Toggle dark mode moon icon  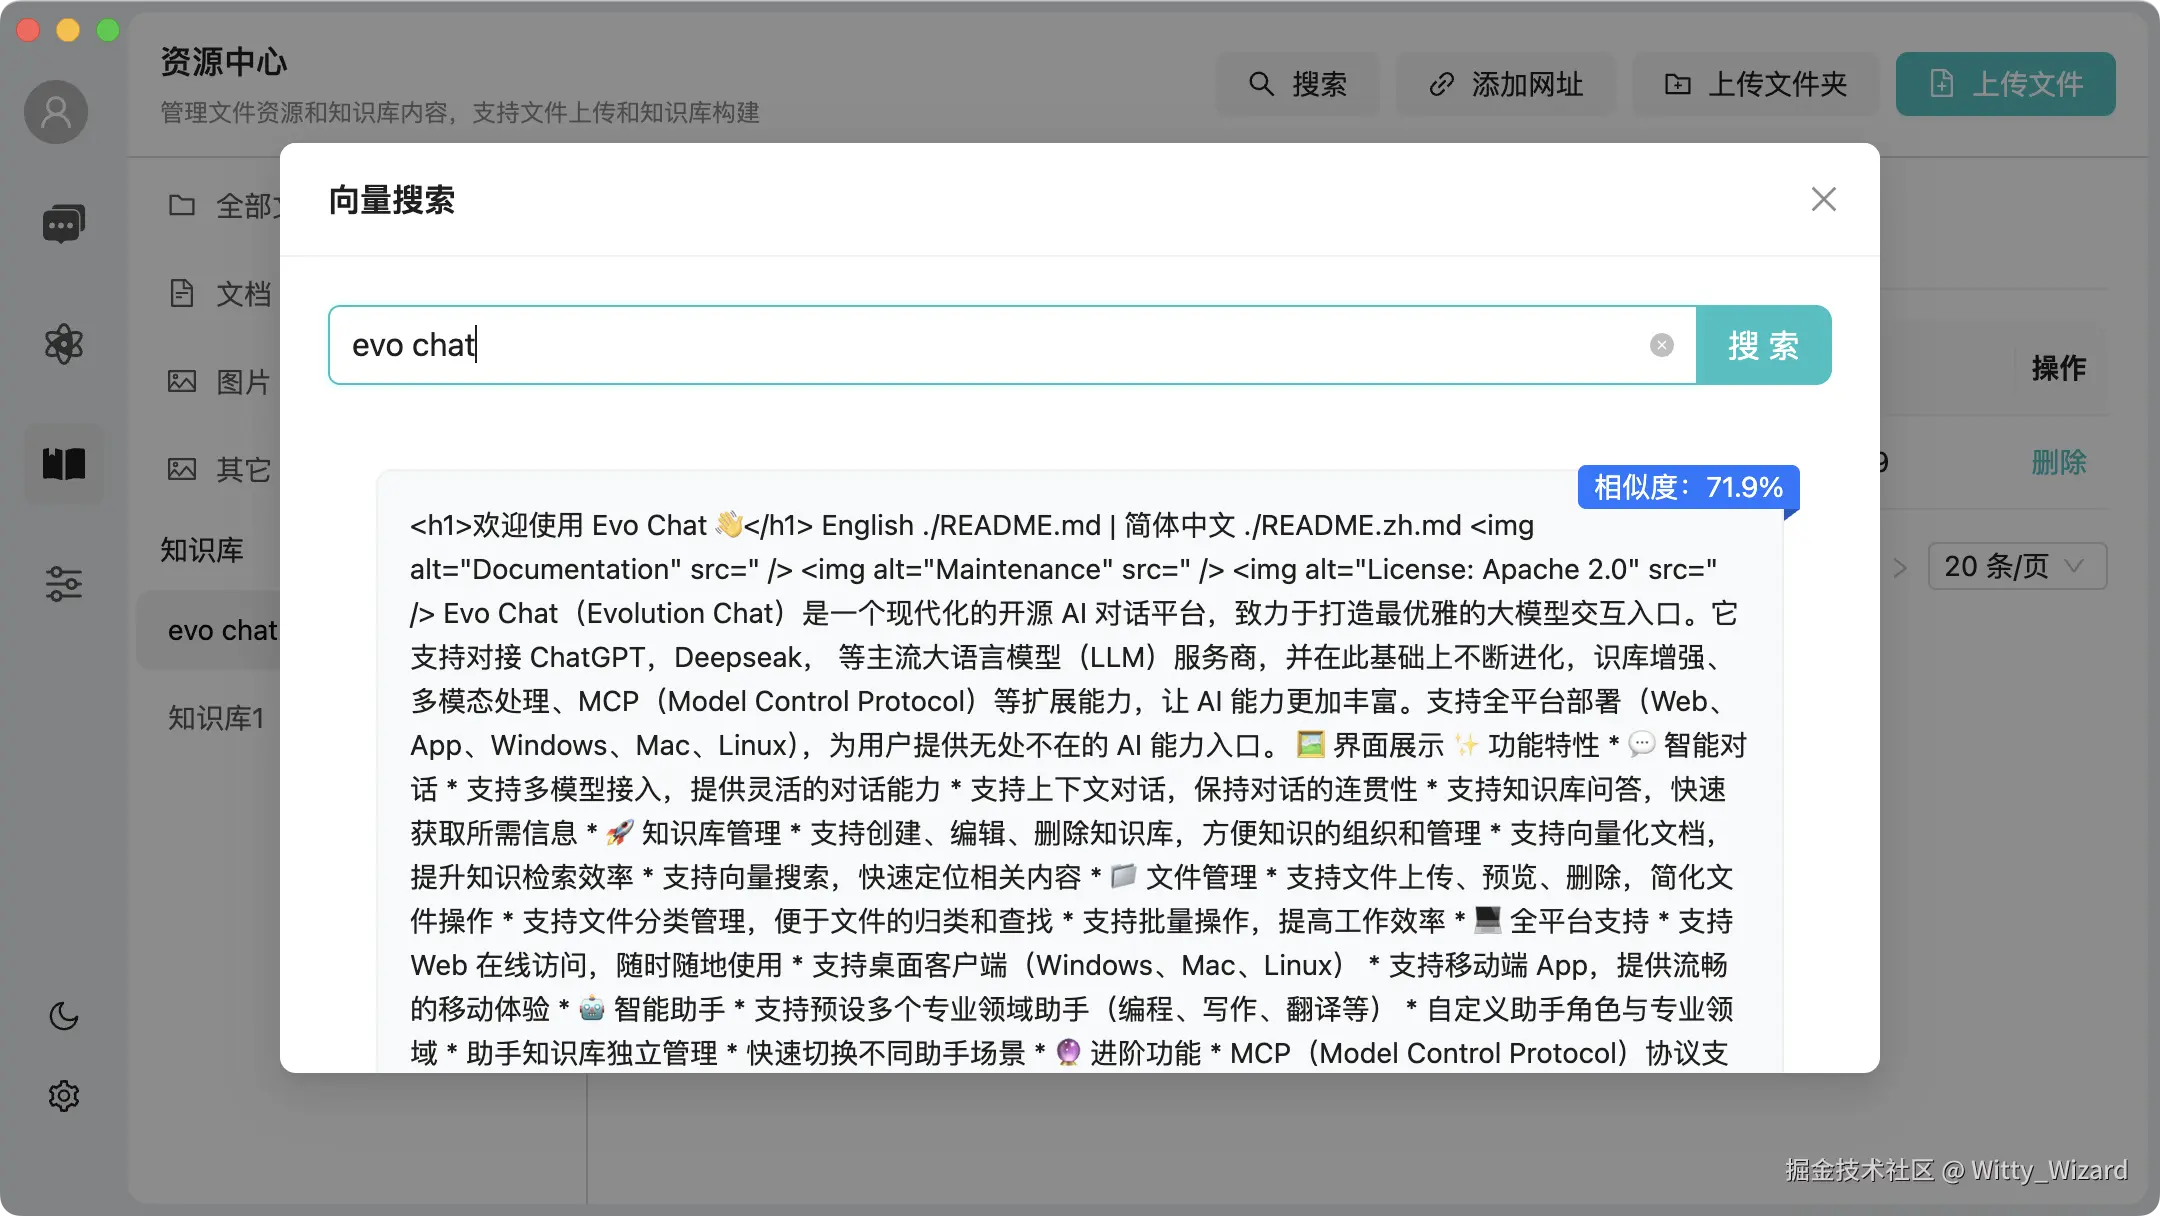(x=63, y=1016)
